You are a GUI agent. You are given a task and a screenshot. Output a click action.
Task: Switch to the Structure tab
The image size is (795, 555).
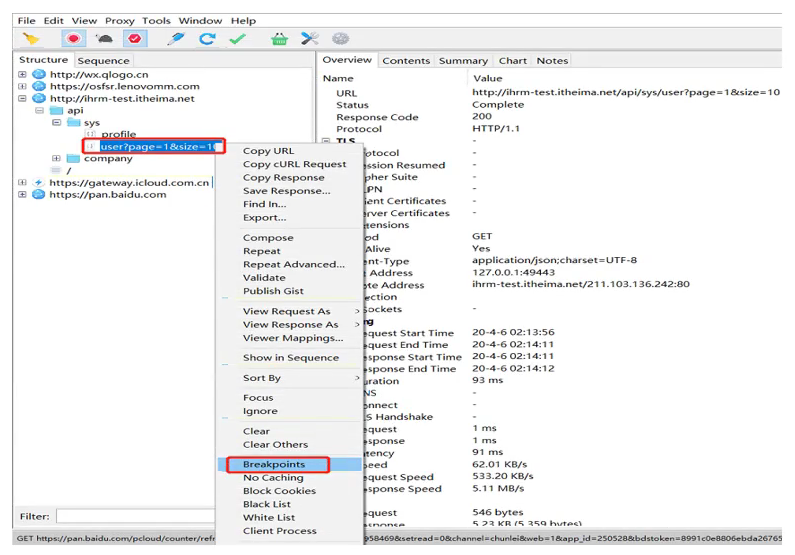tap(43, 60)
